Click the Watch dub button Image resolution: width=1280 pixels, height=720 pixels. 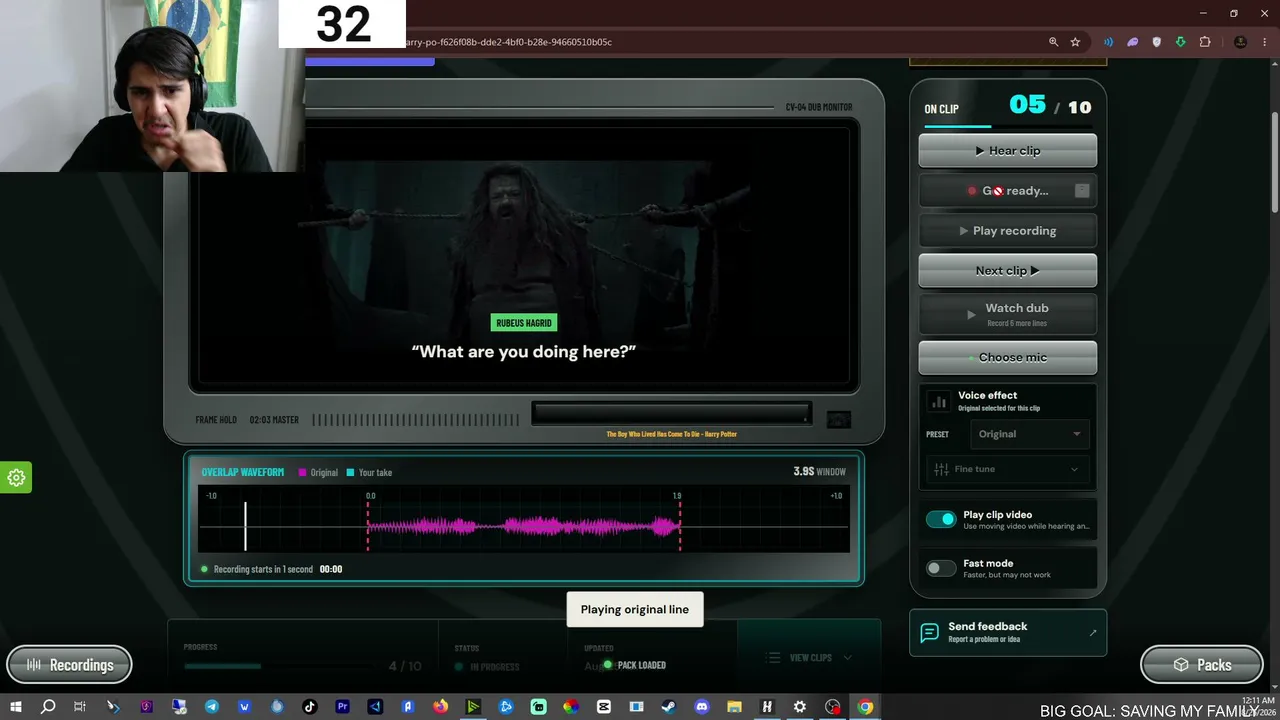point(1008,314)
